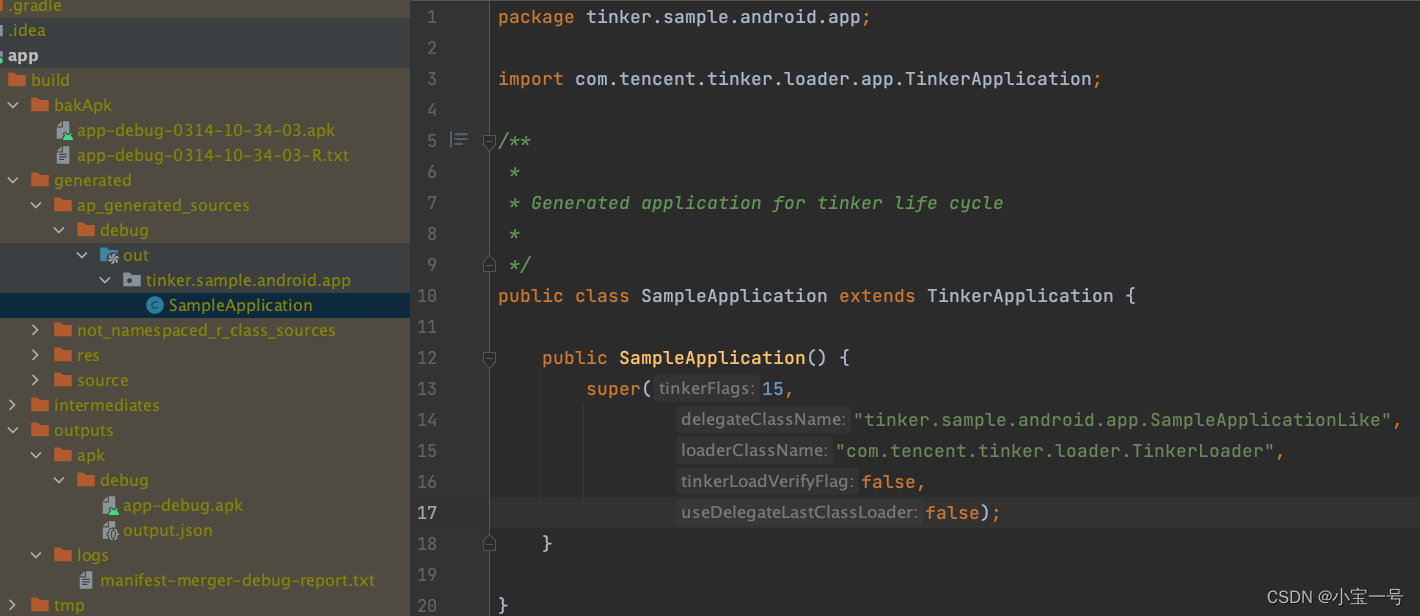
Task: Click the manifest-merger-debug-report.txt file icon
Action: click(87, 580)
